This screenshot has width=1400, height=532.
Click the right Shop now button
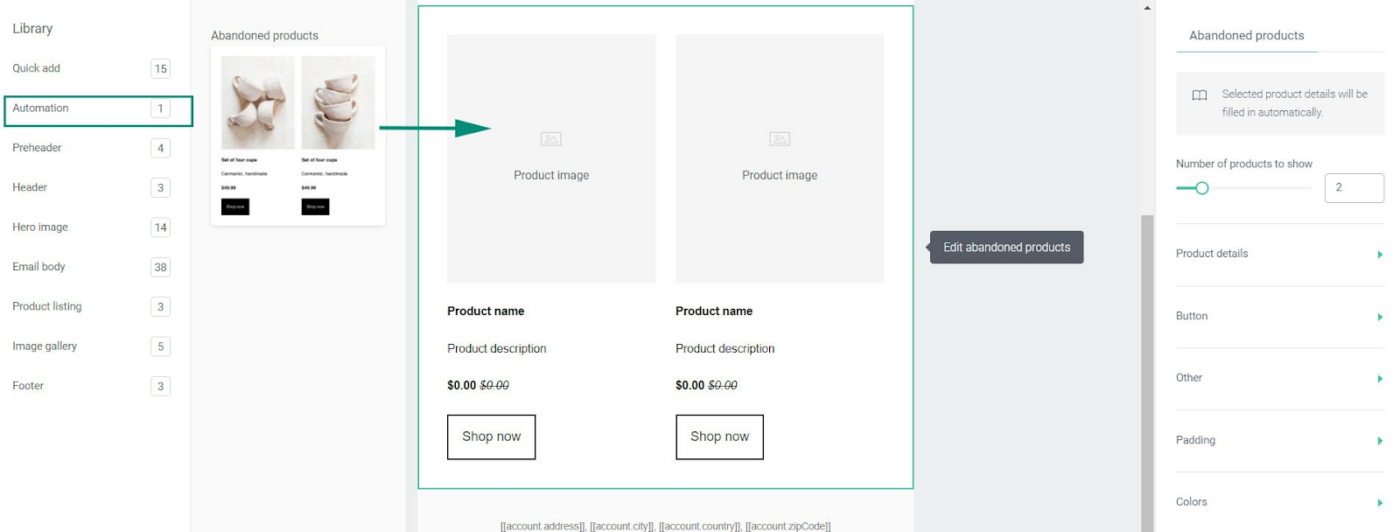coord(720,437)
